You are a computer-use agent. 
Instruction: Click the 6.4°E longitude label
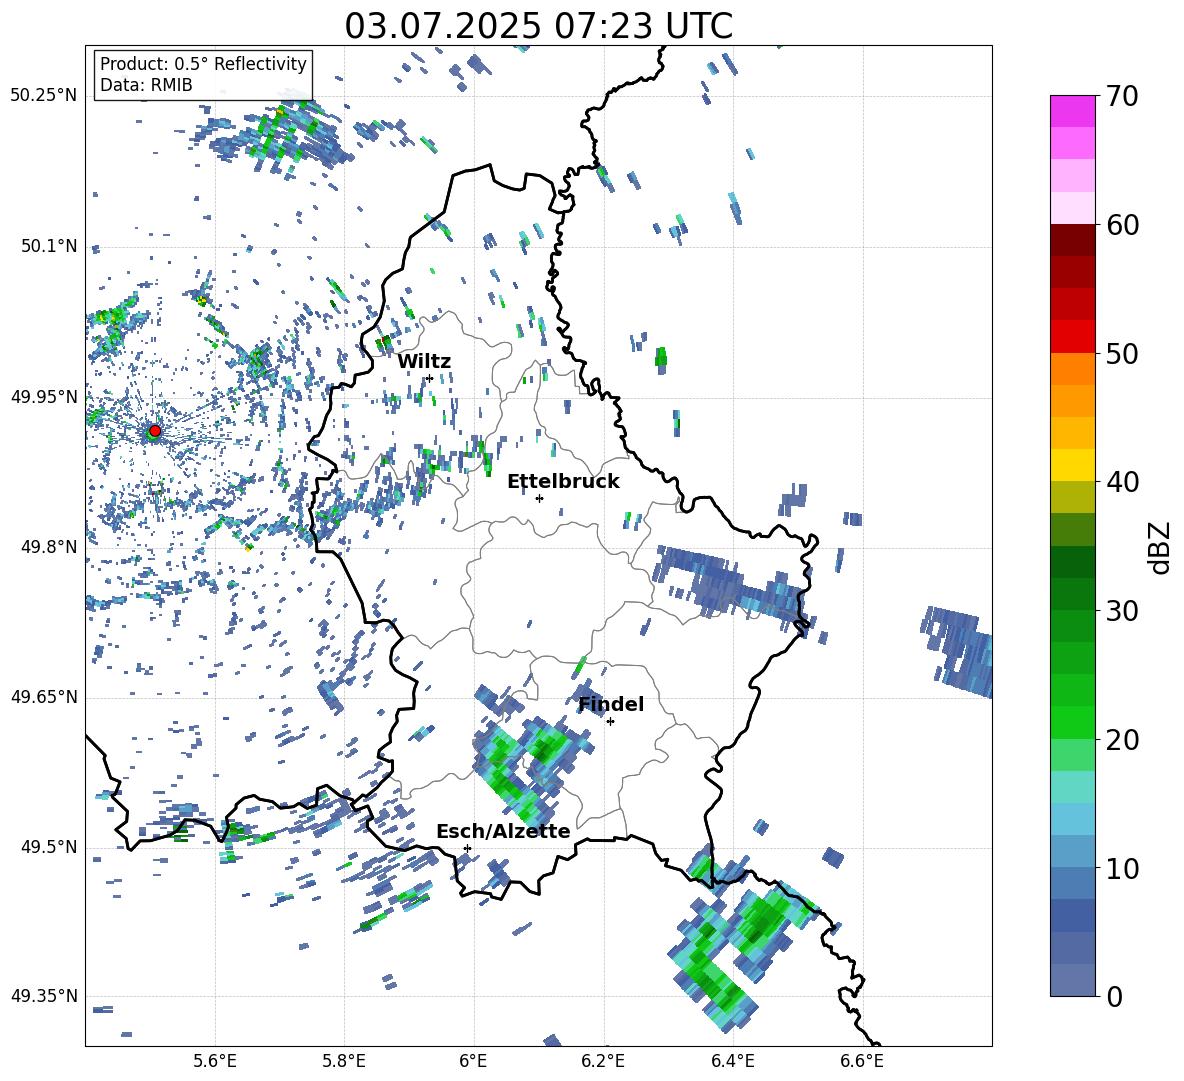(732, 1061)
